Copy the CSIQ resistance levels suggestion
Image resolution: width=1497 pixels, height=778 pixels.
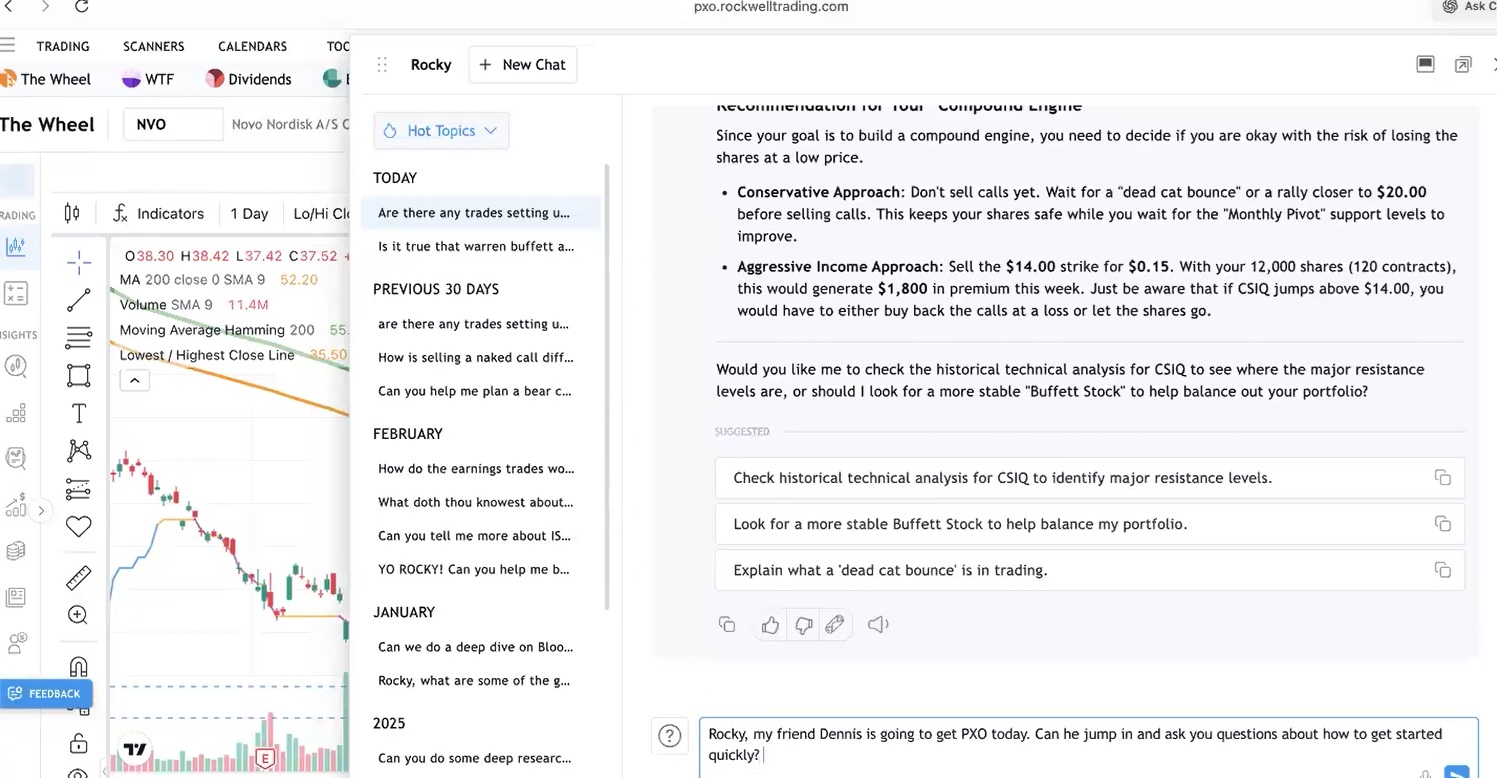point(1442,478)
